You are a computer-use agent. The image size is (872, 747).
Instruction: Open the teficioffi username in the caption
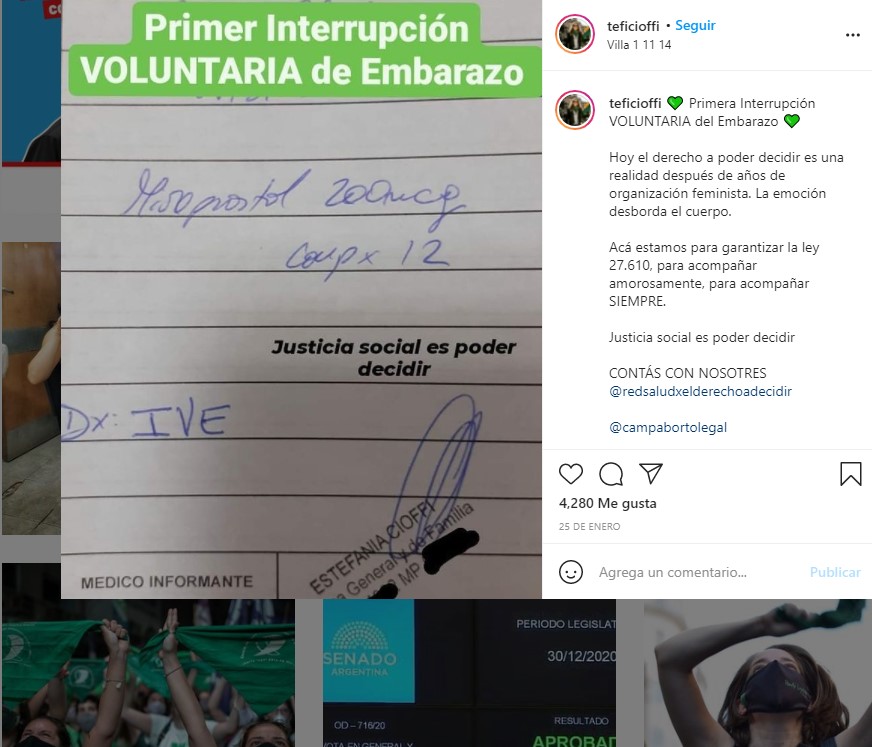(635, 103)
